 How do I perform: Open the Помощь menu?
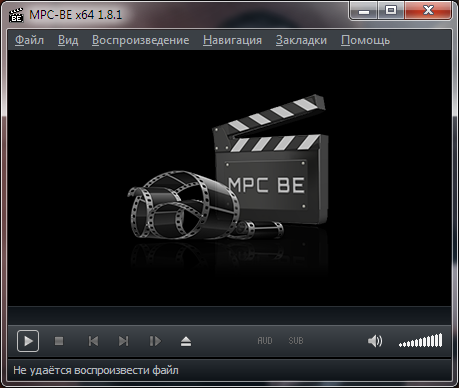(x=365, y=40)
